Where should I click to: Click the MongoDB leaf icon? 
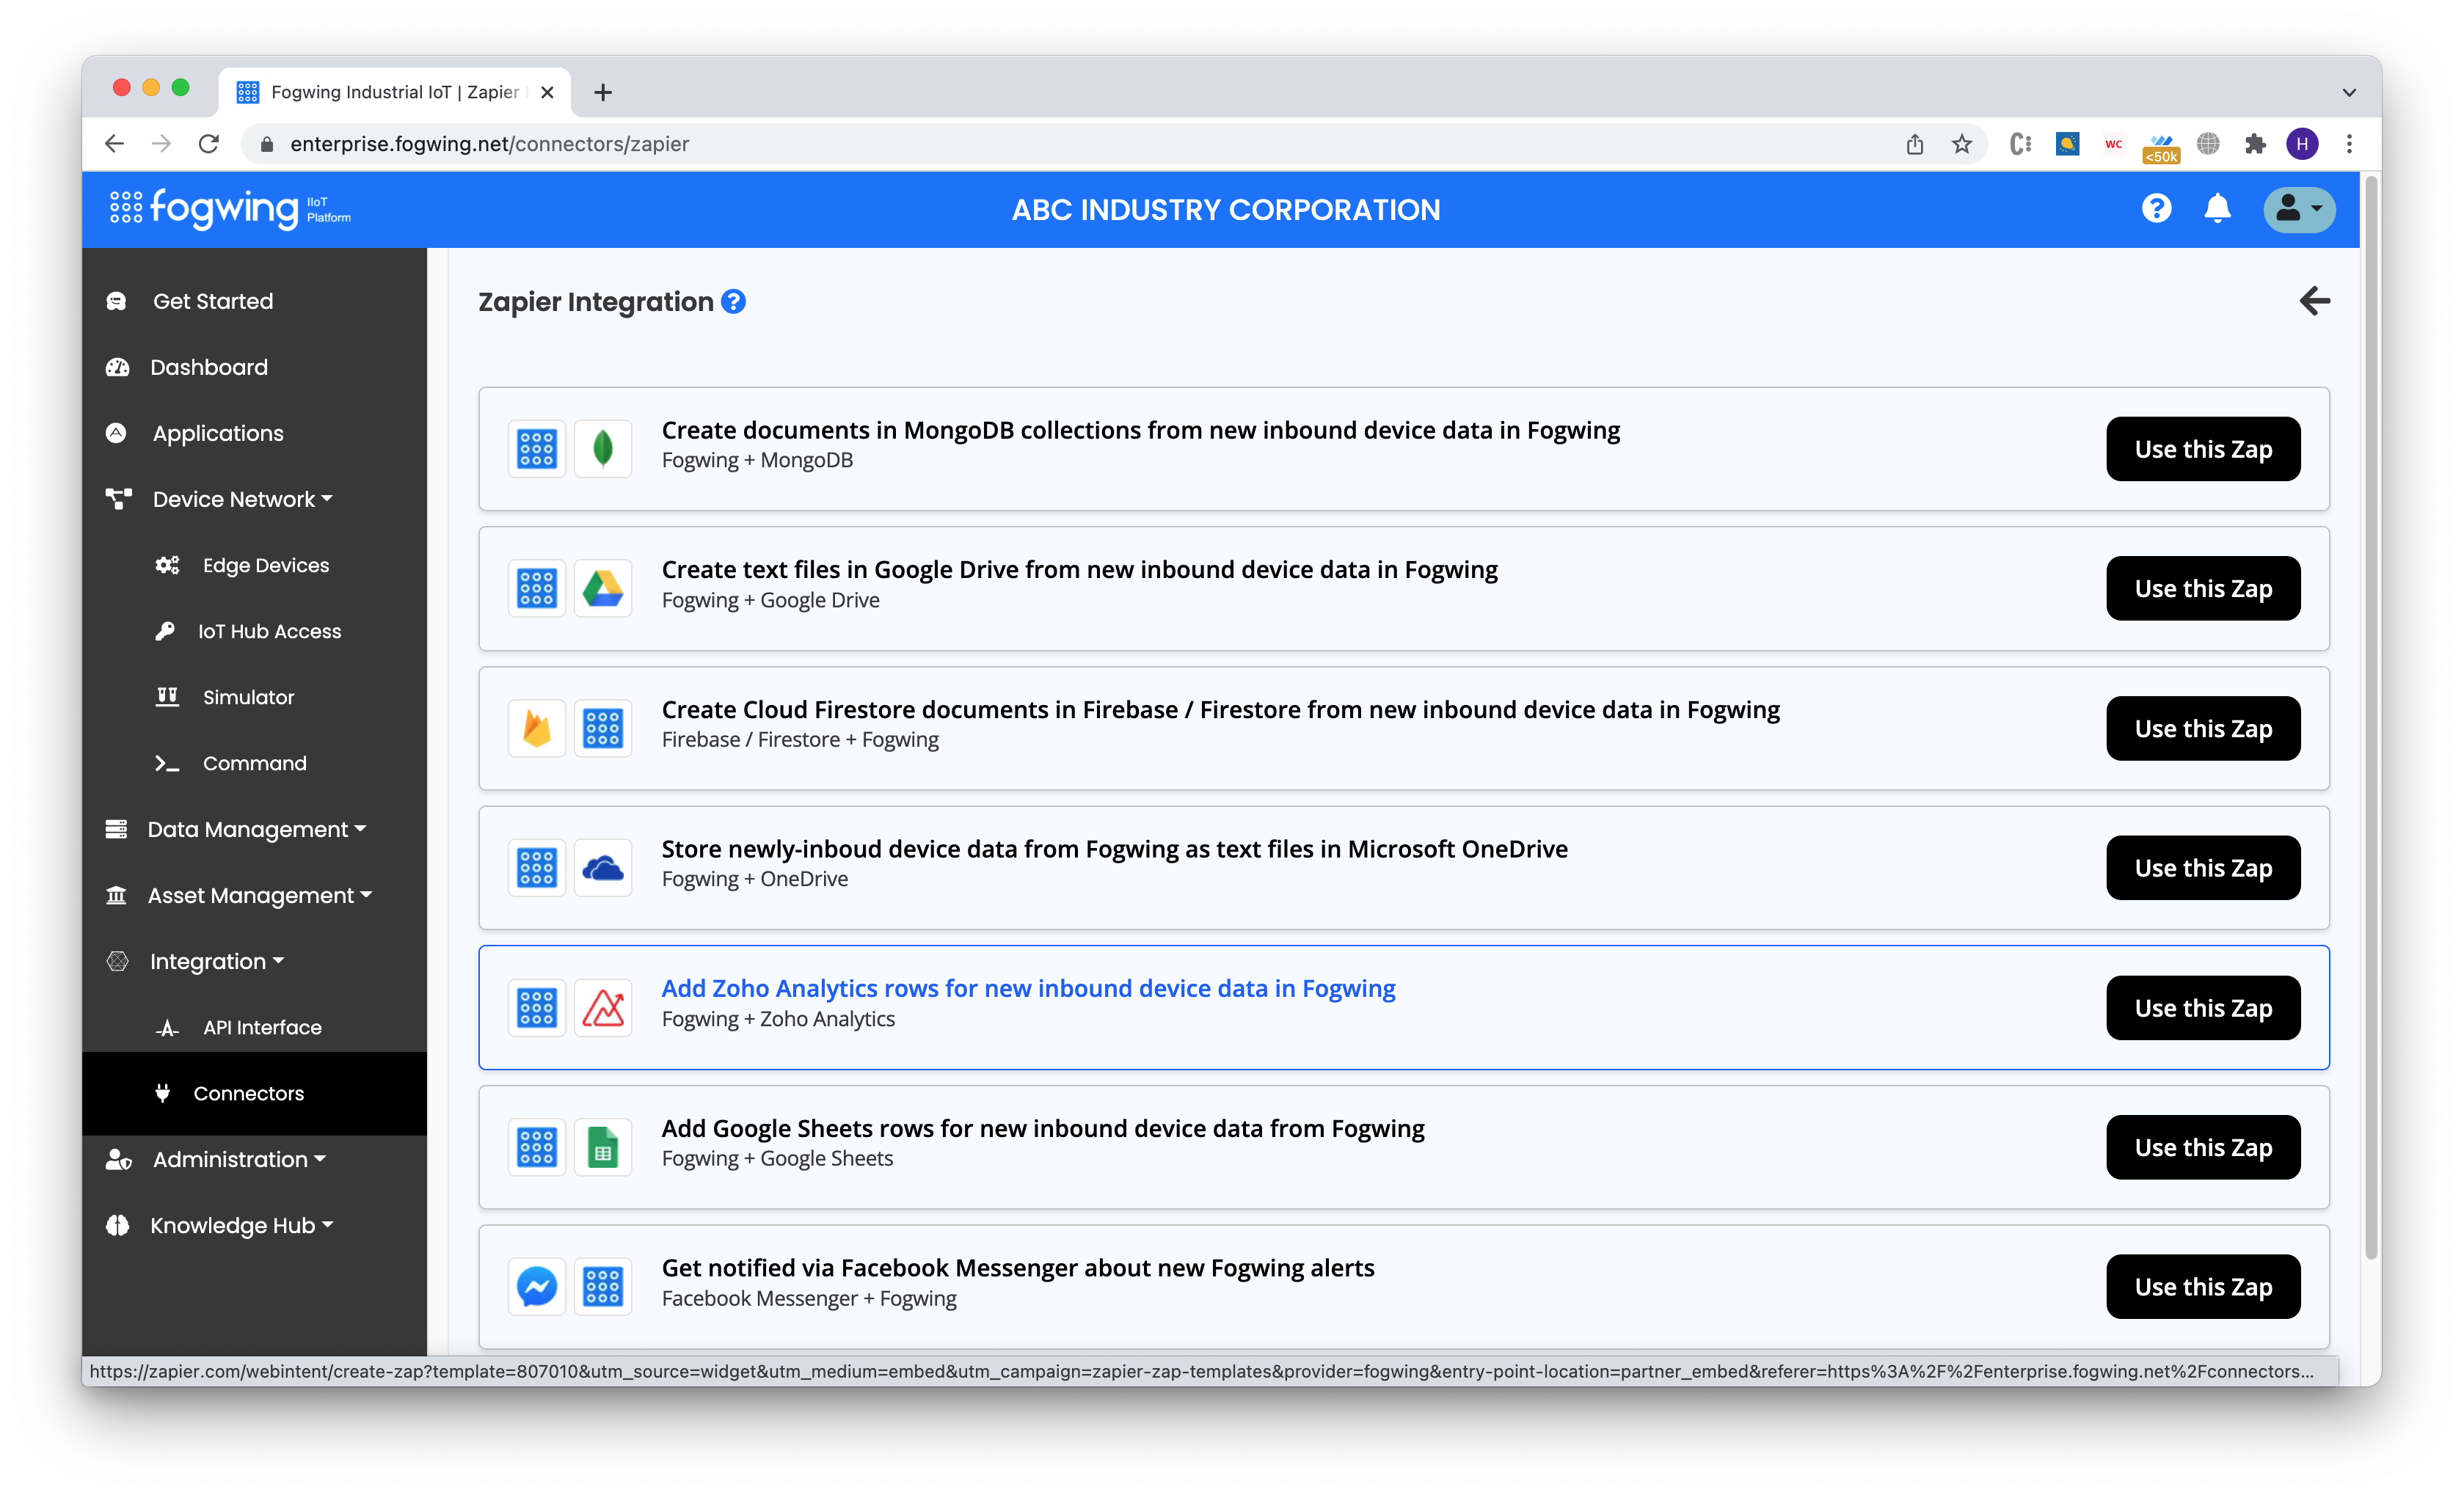[x=603, y=449]
